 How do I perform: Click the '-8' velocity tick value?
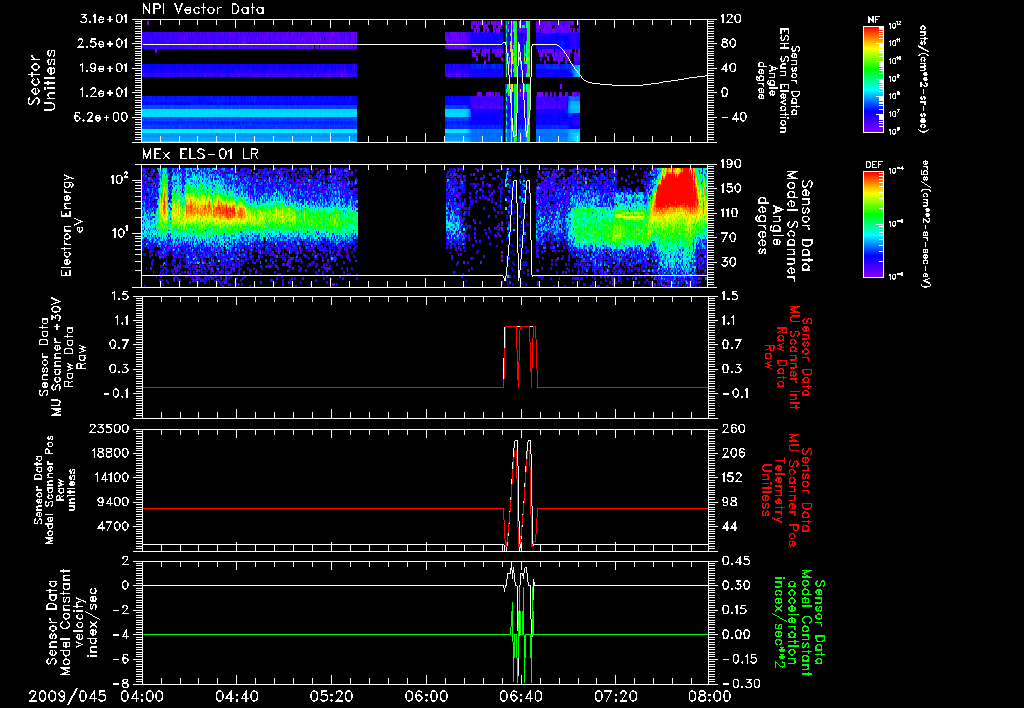[121, 684]
